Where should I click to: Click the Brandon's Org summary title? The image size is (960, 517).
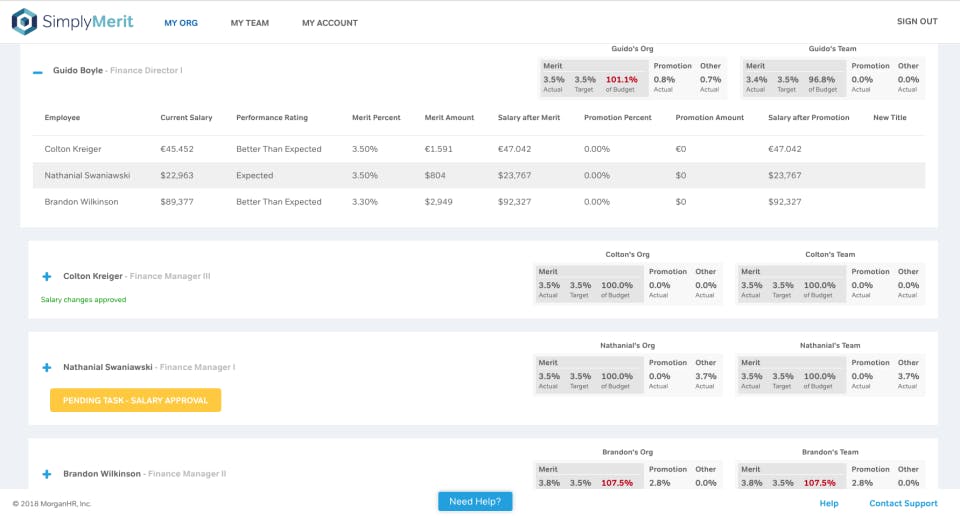tap(627, 452)
